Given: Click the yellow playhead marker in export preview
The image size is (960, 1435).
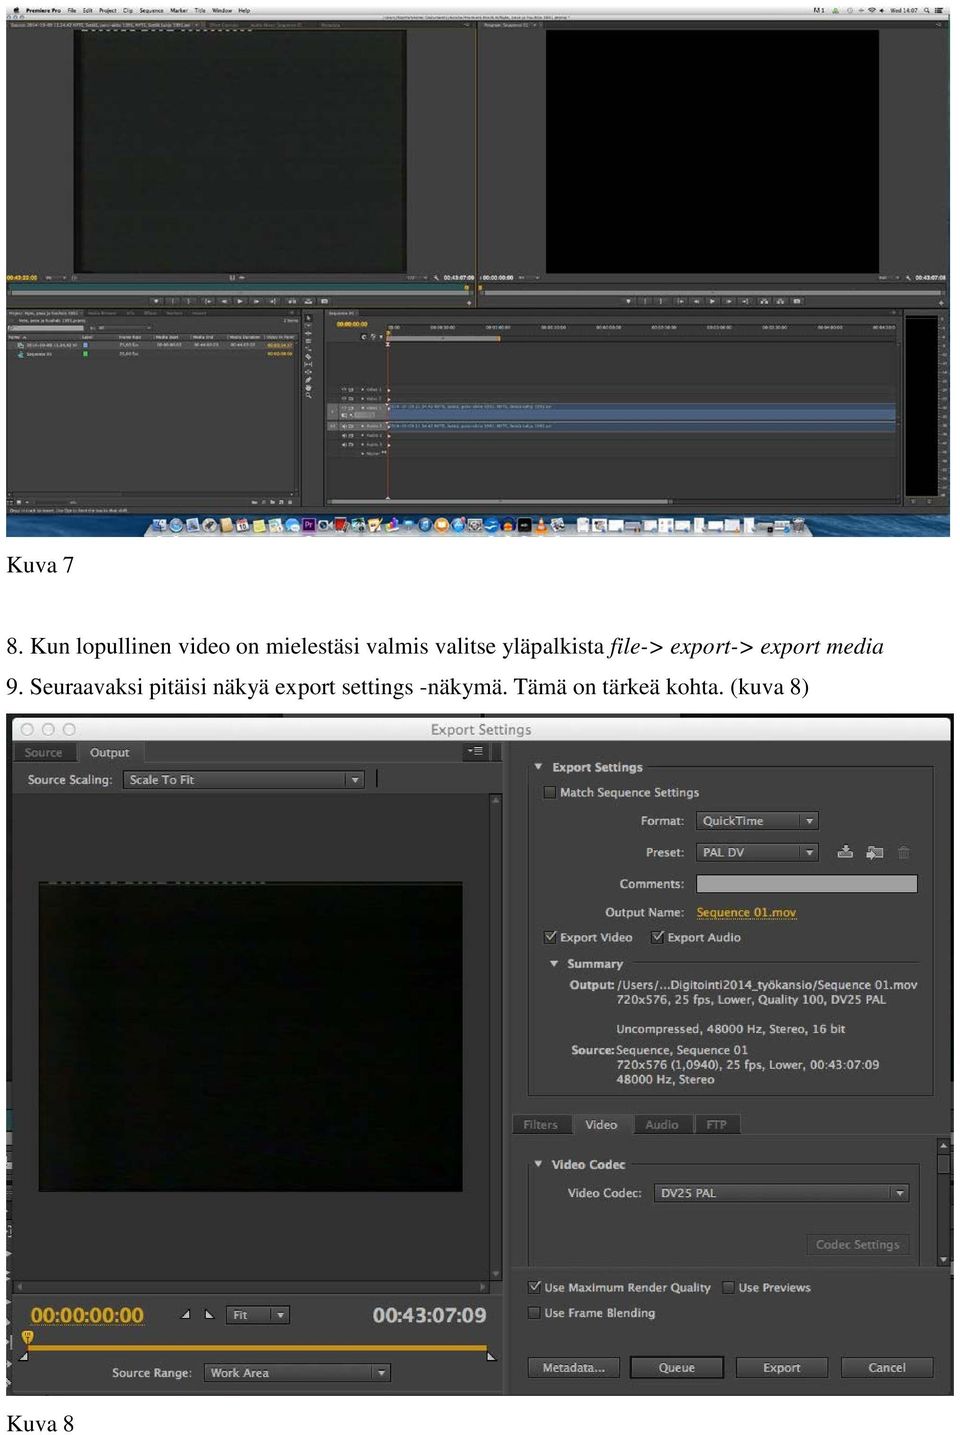Looking at the screenshot, I should [x=27, y=1337].
